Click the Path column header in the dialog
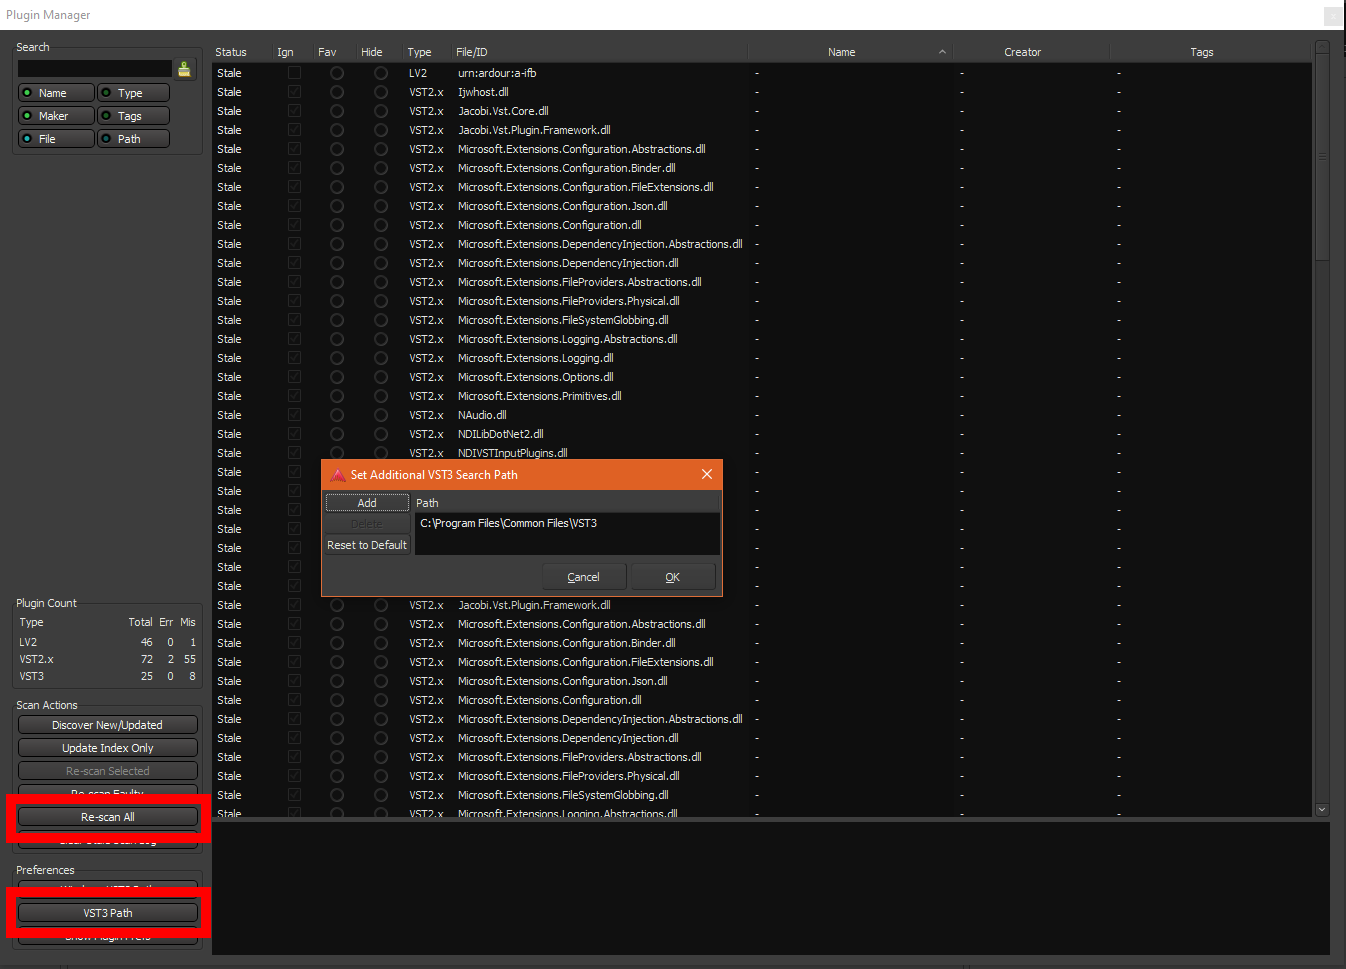1346x969 pixels. point(567,503)
